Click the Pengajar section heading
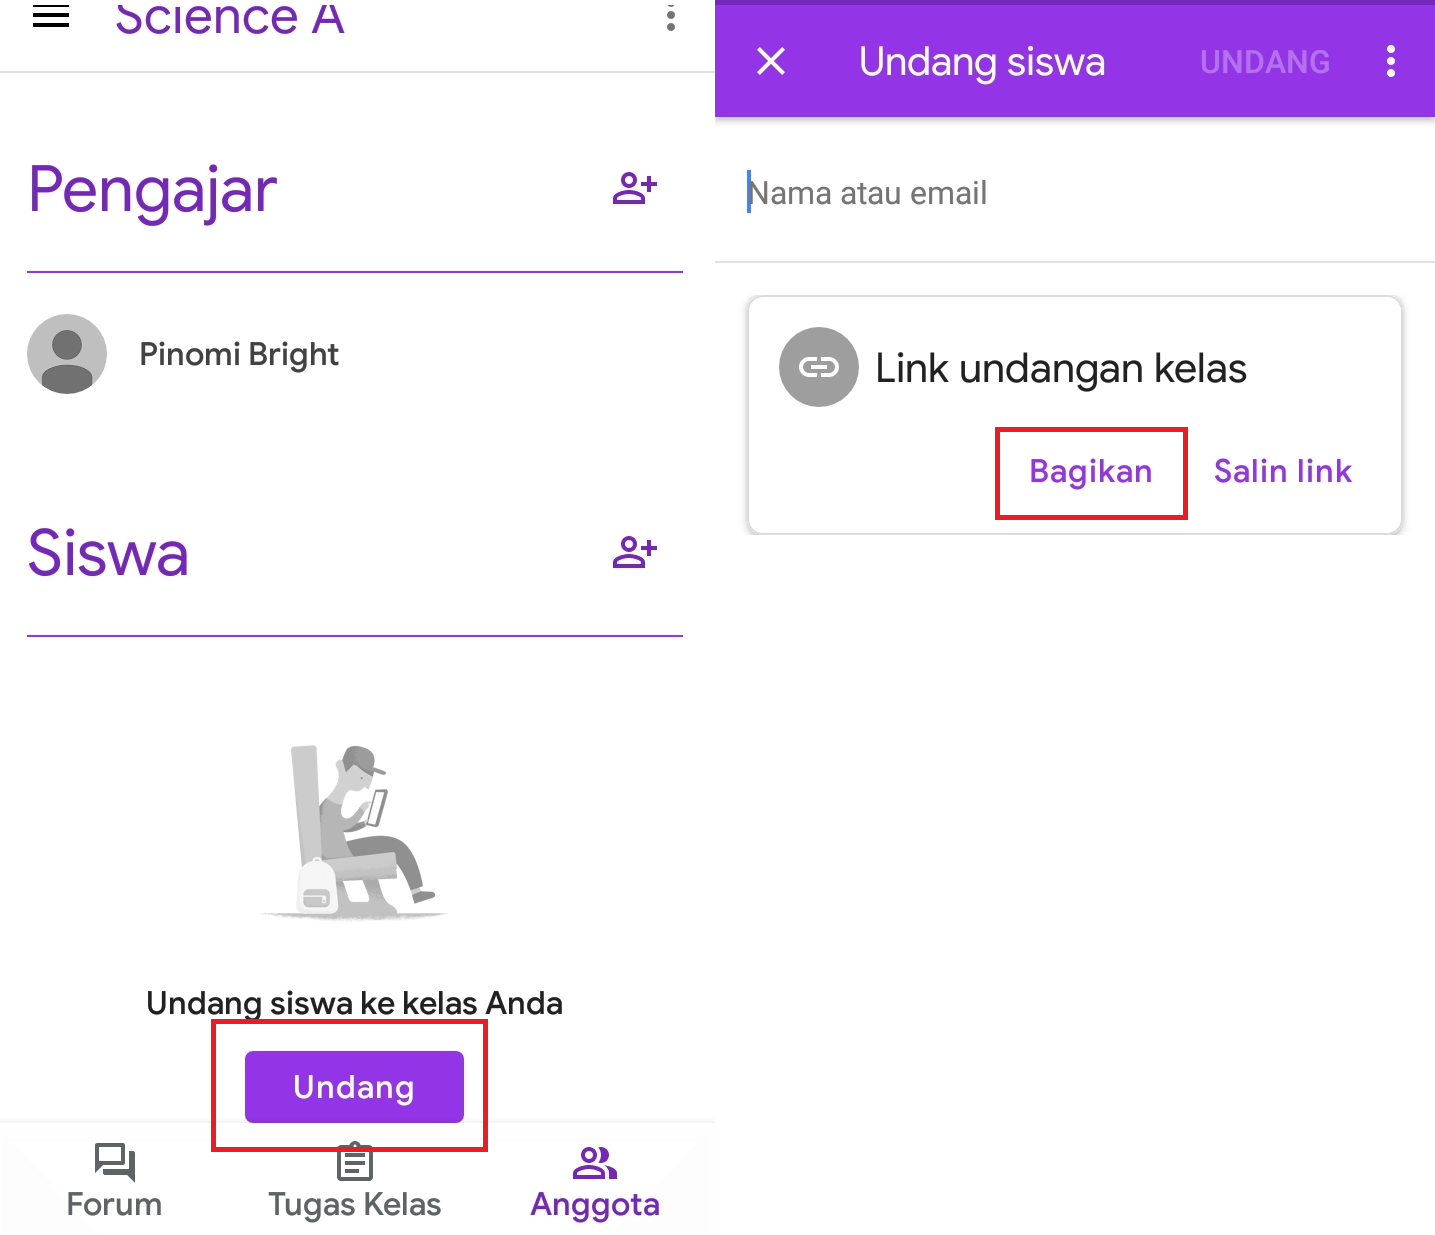 (152, 189)
